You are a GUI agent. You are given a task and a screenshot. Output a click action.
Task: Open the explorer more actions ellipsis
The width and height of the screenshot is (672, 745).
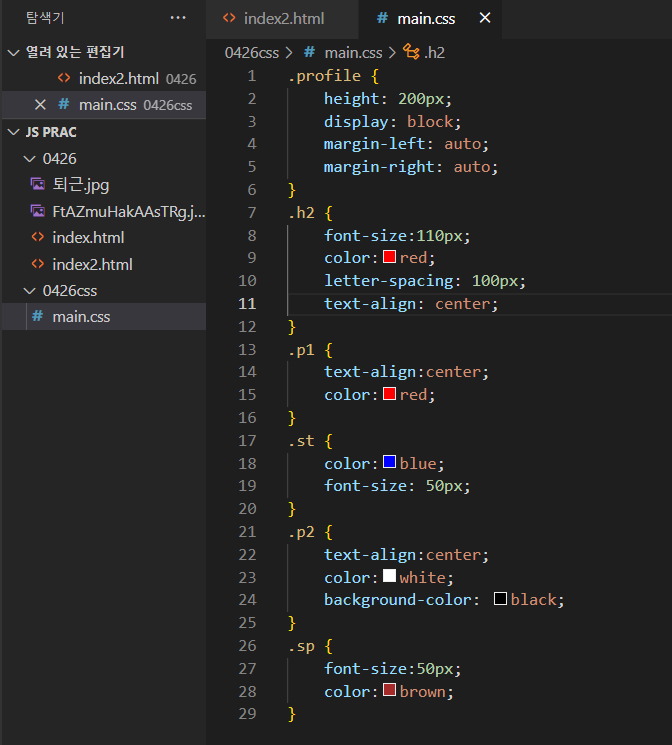178,18
